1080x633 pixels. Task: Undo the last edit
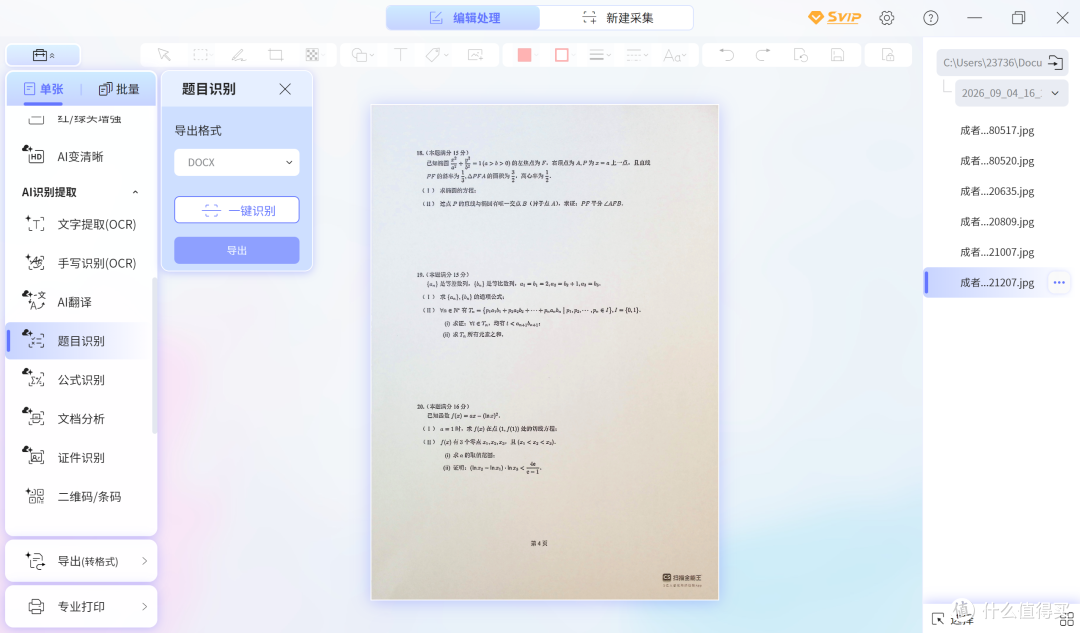726,55
